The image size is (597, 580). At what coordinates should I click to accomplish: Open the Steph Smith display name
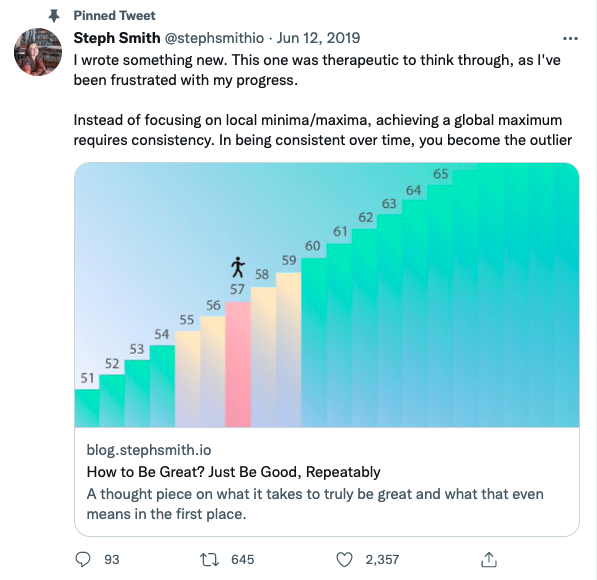(x=117, y=38)
